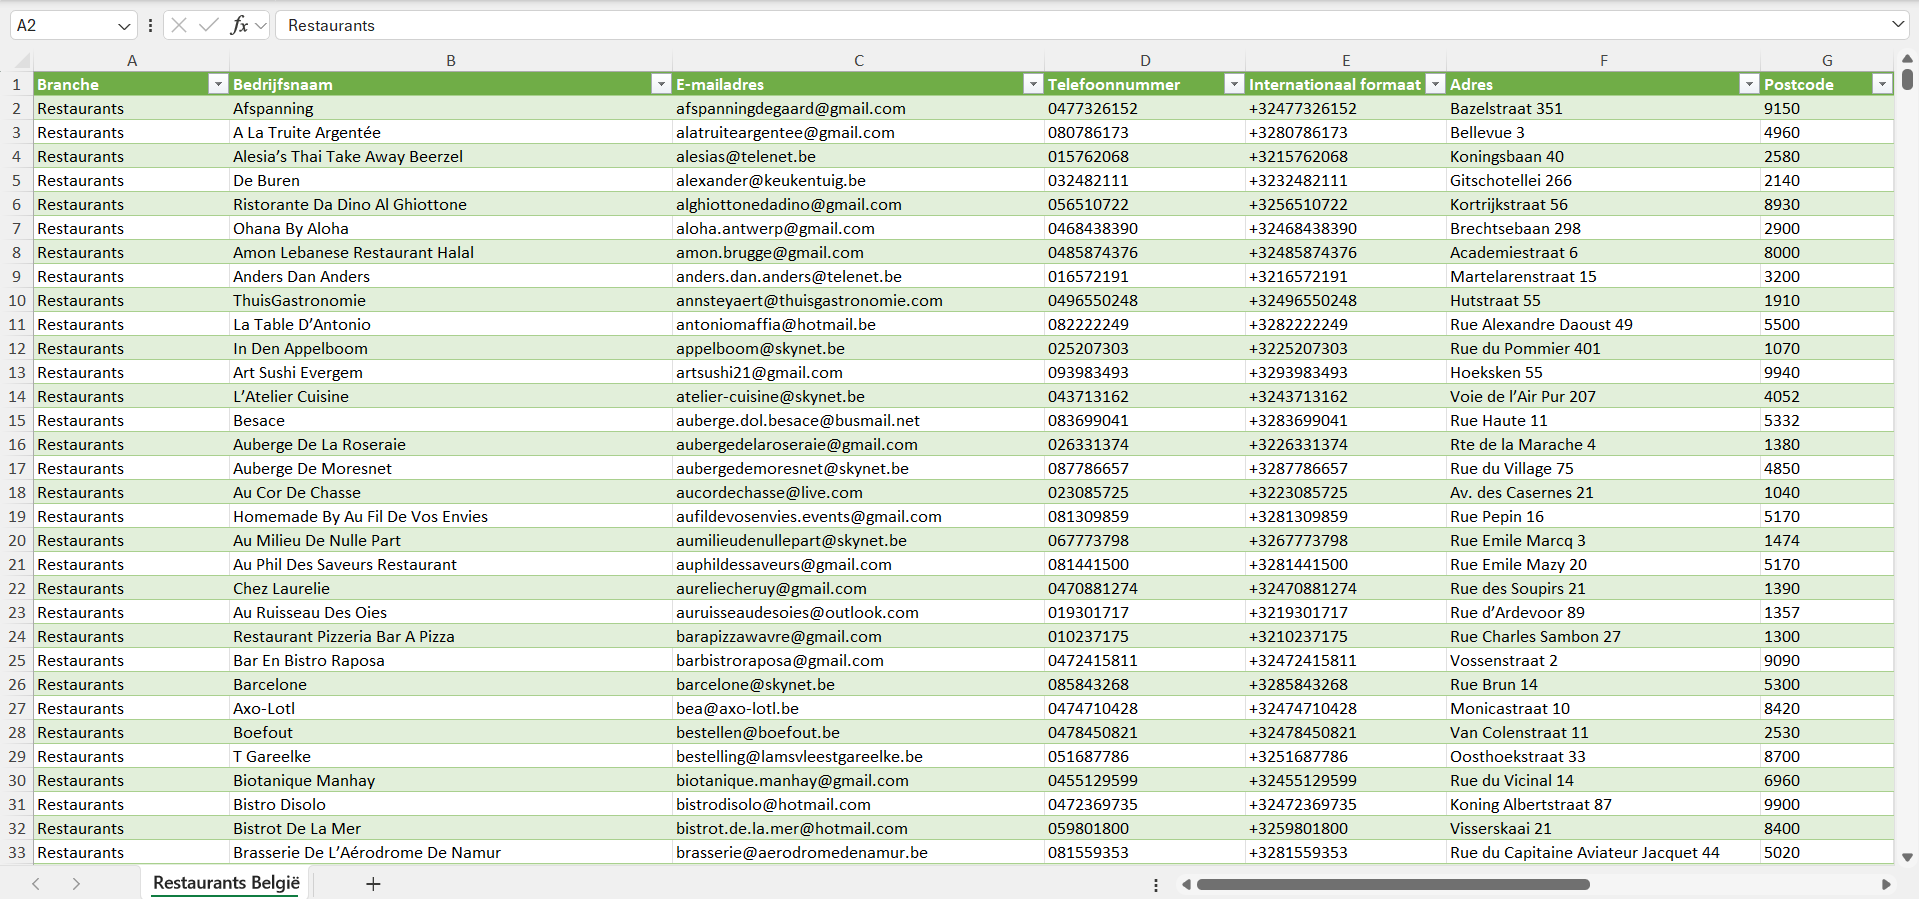This screenshot has width=1919, height=899.
Task: Click the next sheet navigation arrow
Action: [x=76, y=884]
